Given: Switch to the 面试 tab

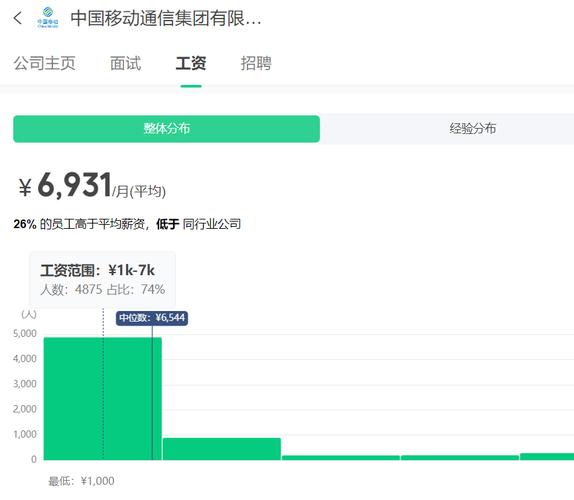Looking at the screenshot, I should coord(126,63).
